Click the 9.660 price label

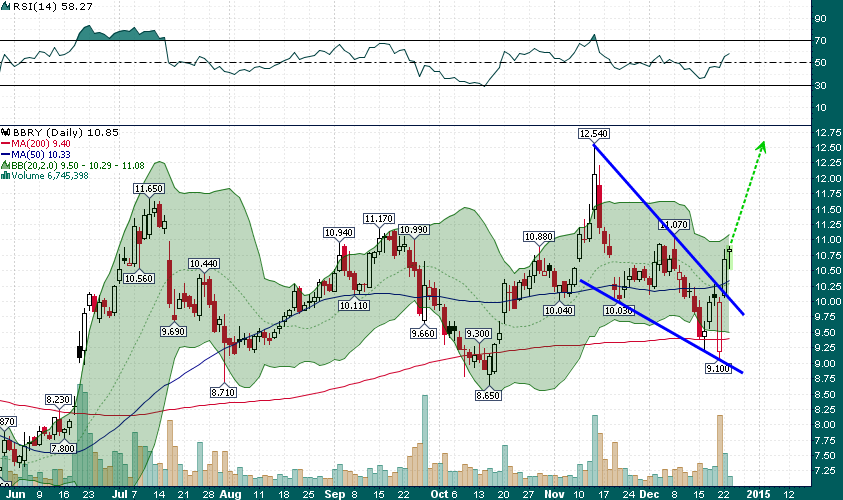(x=423, y=333)
